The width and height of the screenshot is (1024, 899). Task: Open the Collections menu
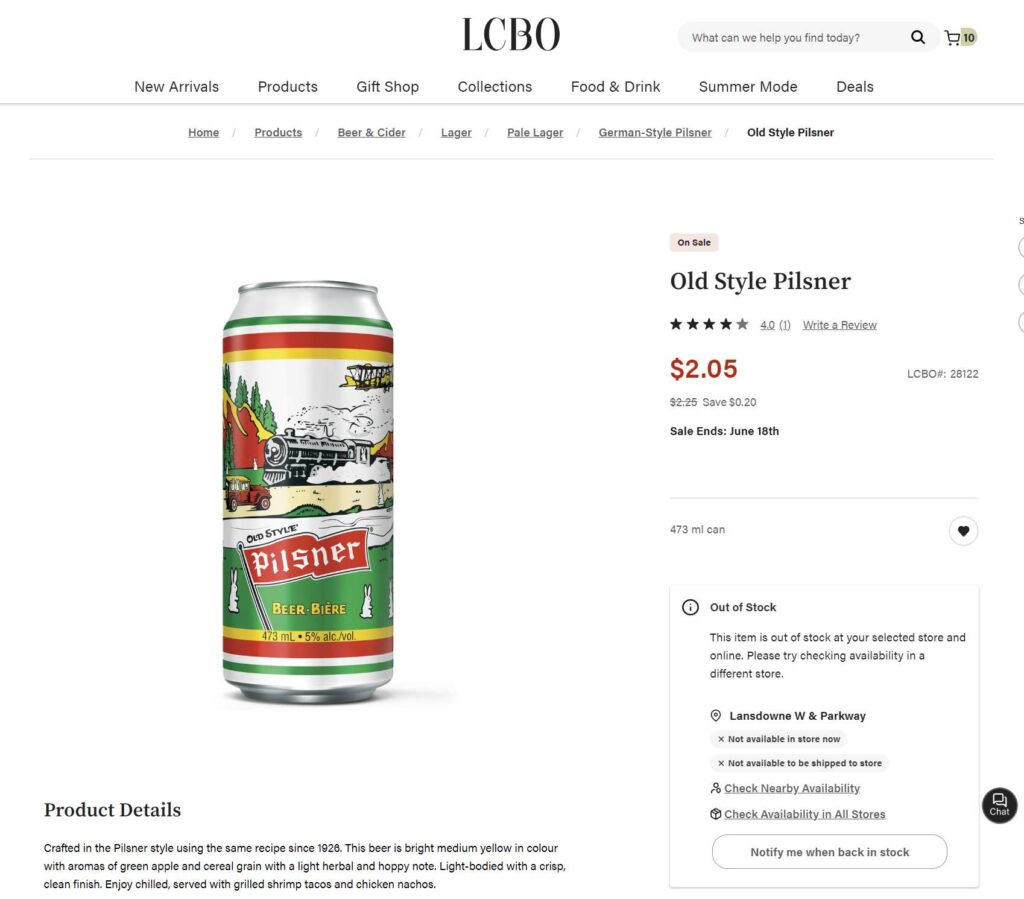click(494, 87)
